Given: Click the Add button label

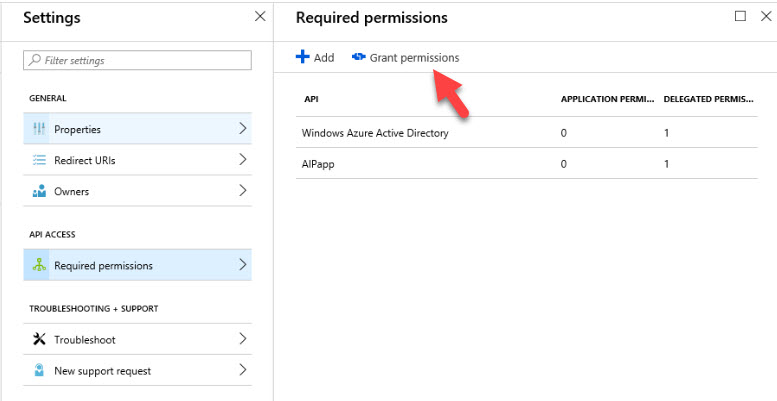Looking at the screenshot, I should pos(324,57).
